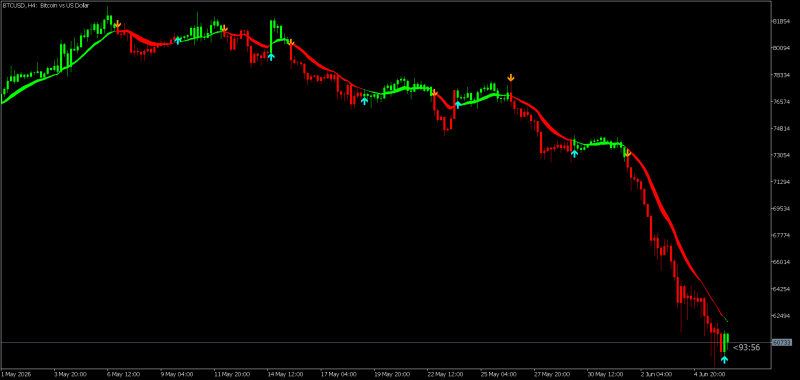Screen dimensions: 800x380
Task: Click the chart title 'BTCUSD, H4: Bitcoin vs US Dollar'
Action: point(45,5)
